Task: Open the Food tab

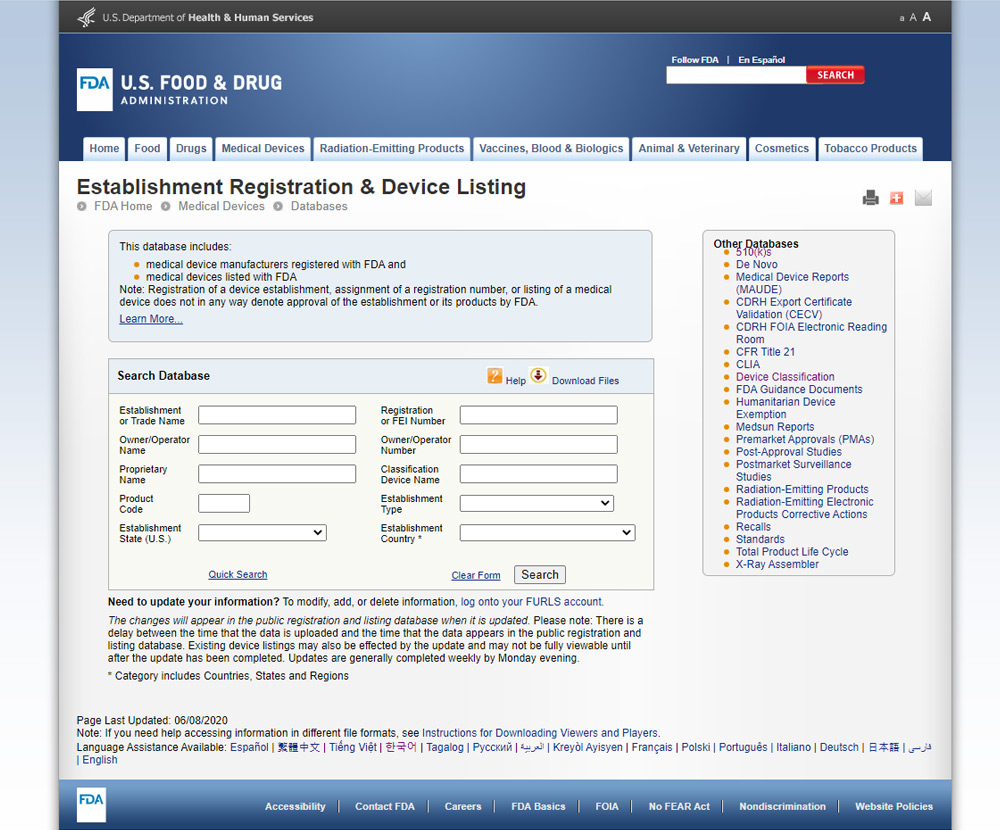Action: [x=147, y=149]
